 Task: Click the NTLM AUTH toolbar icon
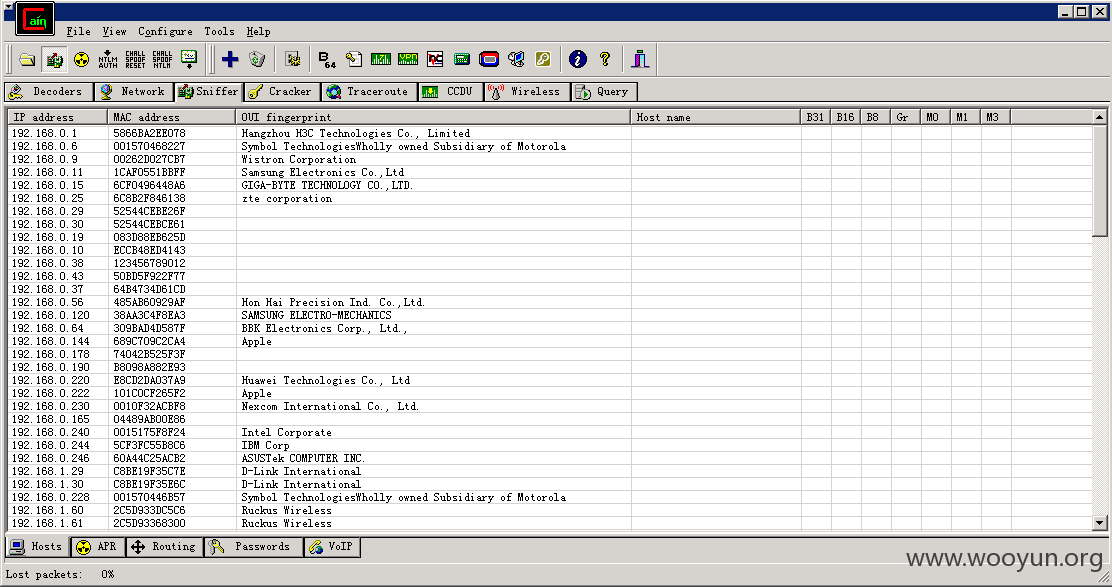coord(108,60)
